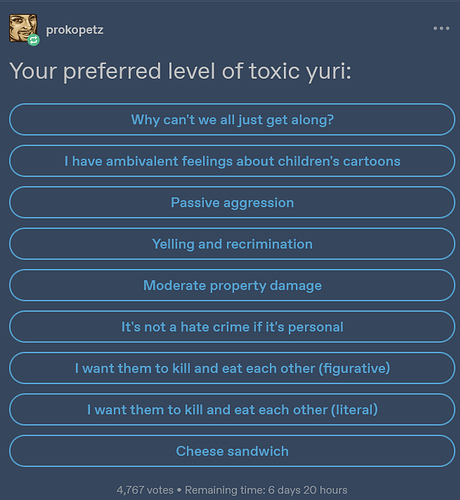This screenshot has width=460, height=500.
Task: Click the 4,767 votes count
Action: point(145,490)
